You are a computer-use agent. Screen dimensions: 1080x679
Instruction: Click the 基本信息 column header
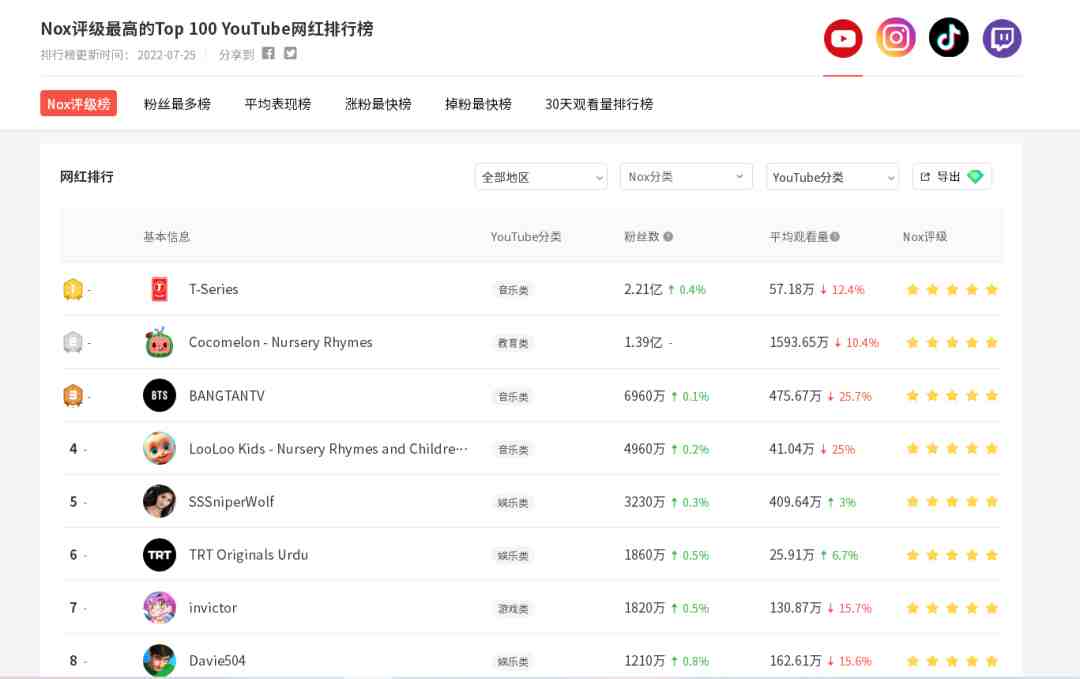click(167, 237)
